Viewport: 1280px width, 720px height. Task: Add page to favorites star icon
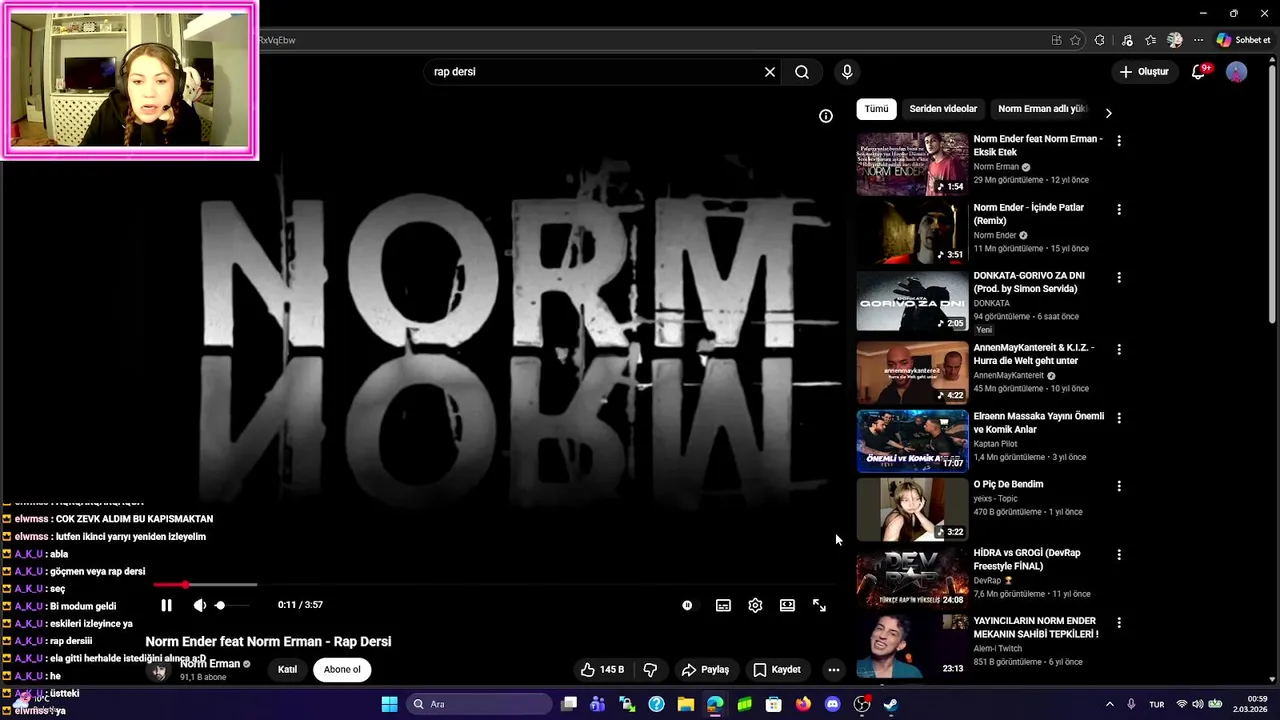[x=1076, y=40]
